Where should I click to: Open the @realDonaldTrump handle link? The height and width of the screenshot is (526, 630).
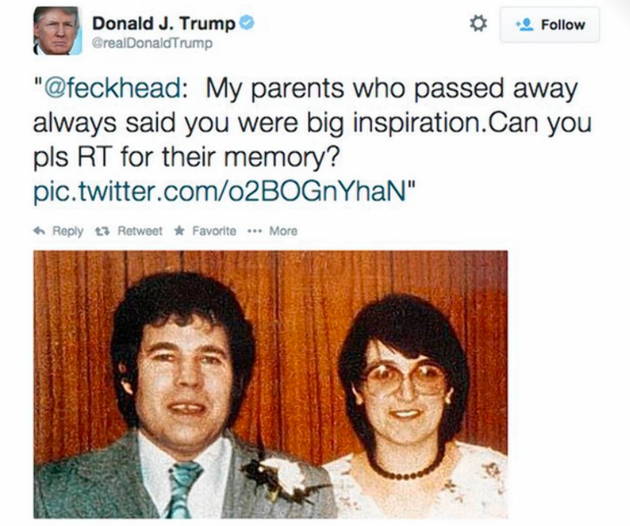152,43
